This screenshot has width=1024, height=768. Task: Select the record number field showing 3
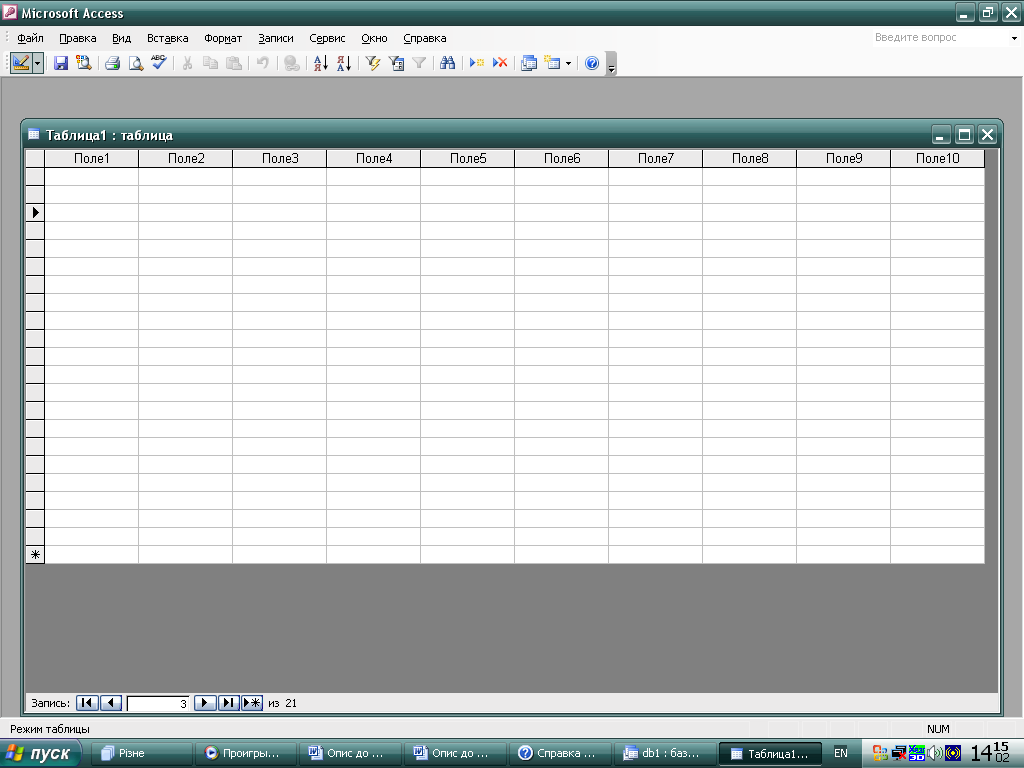click(158, 703)
